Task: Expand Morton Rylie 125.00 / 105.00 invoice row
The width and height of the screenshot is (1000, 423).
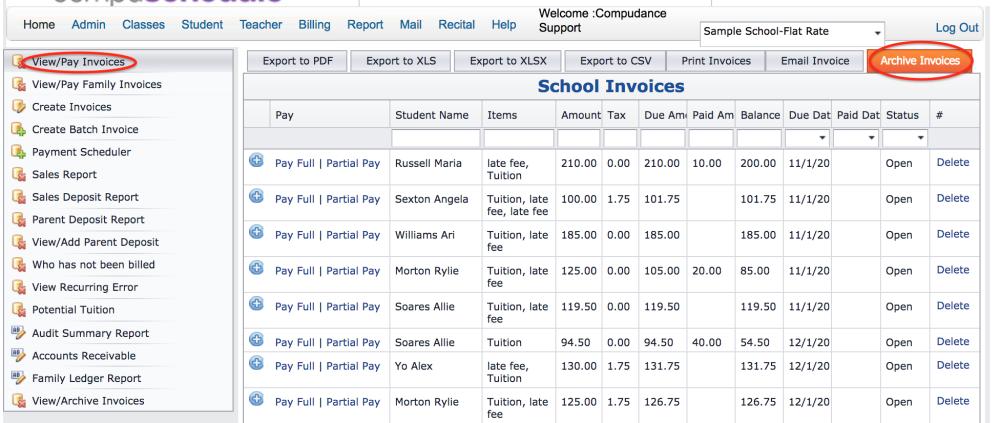Action: click(x=256, y=268)
